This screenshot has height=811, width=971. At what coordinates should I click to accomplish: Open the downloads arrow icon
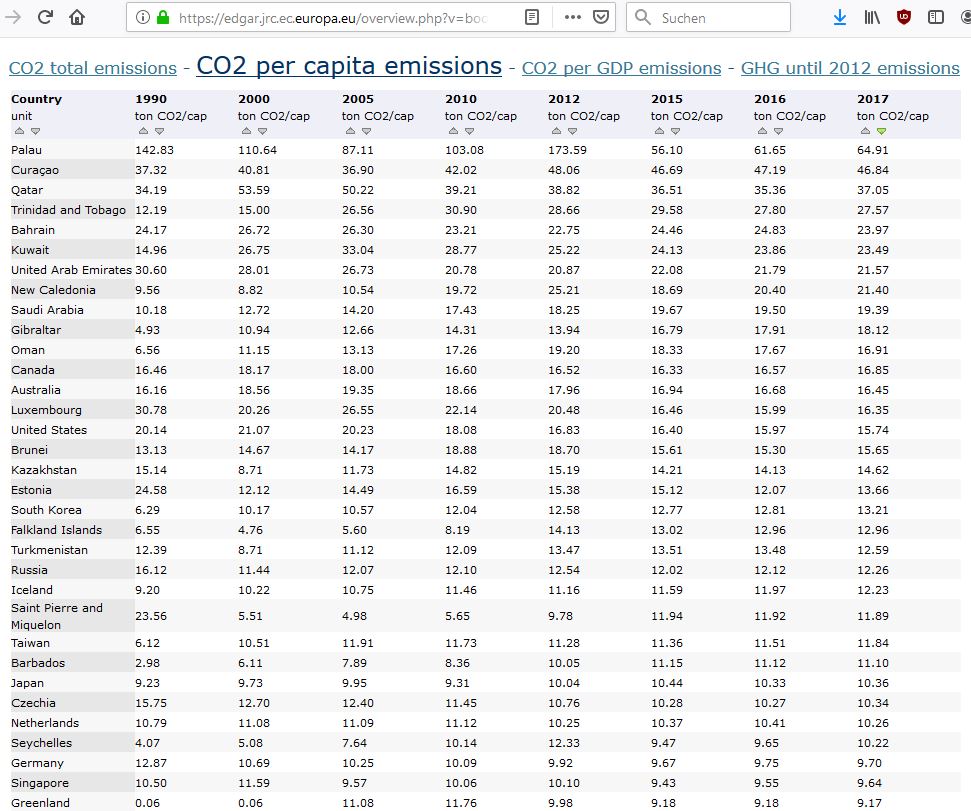coord(840,17)
